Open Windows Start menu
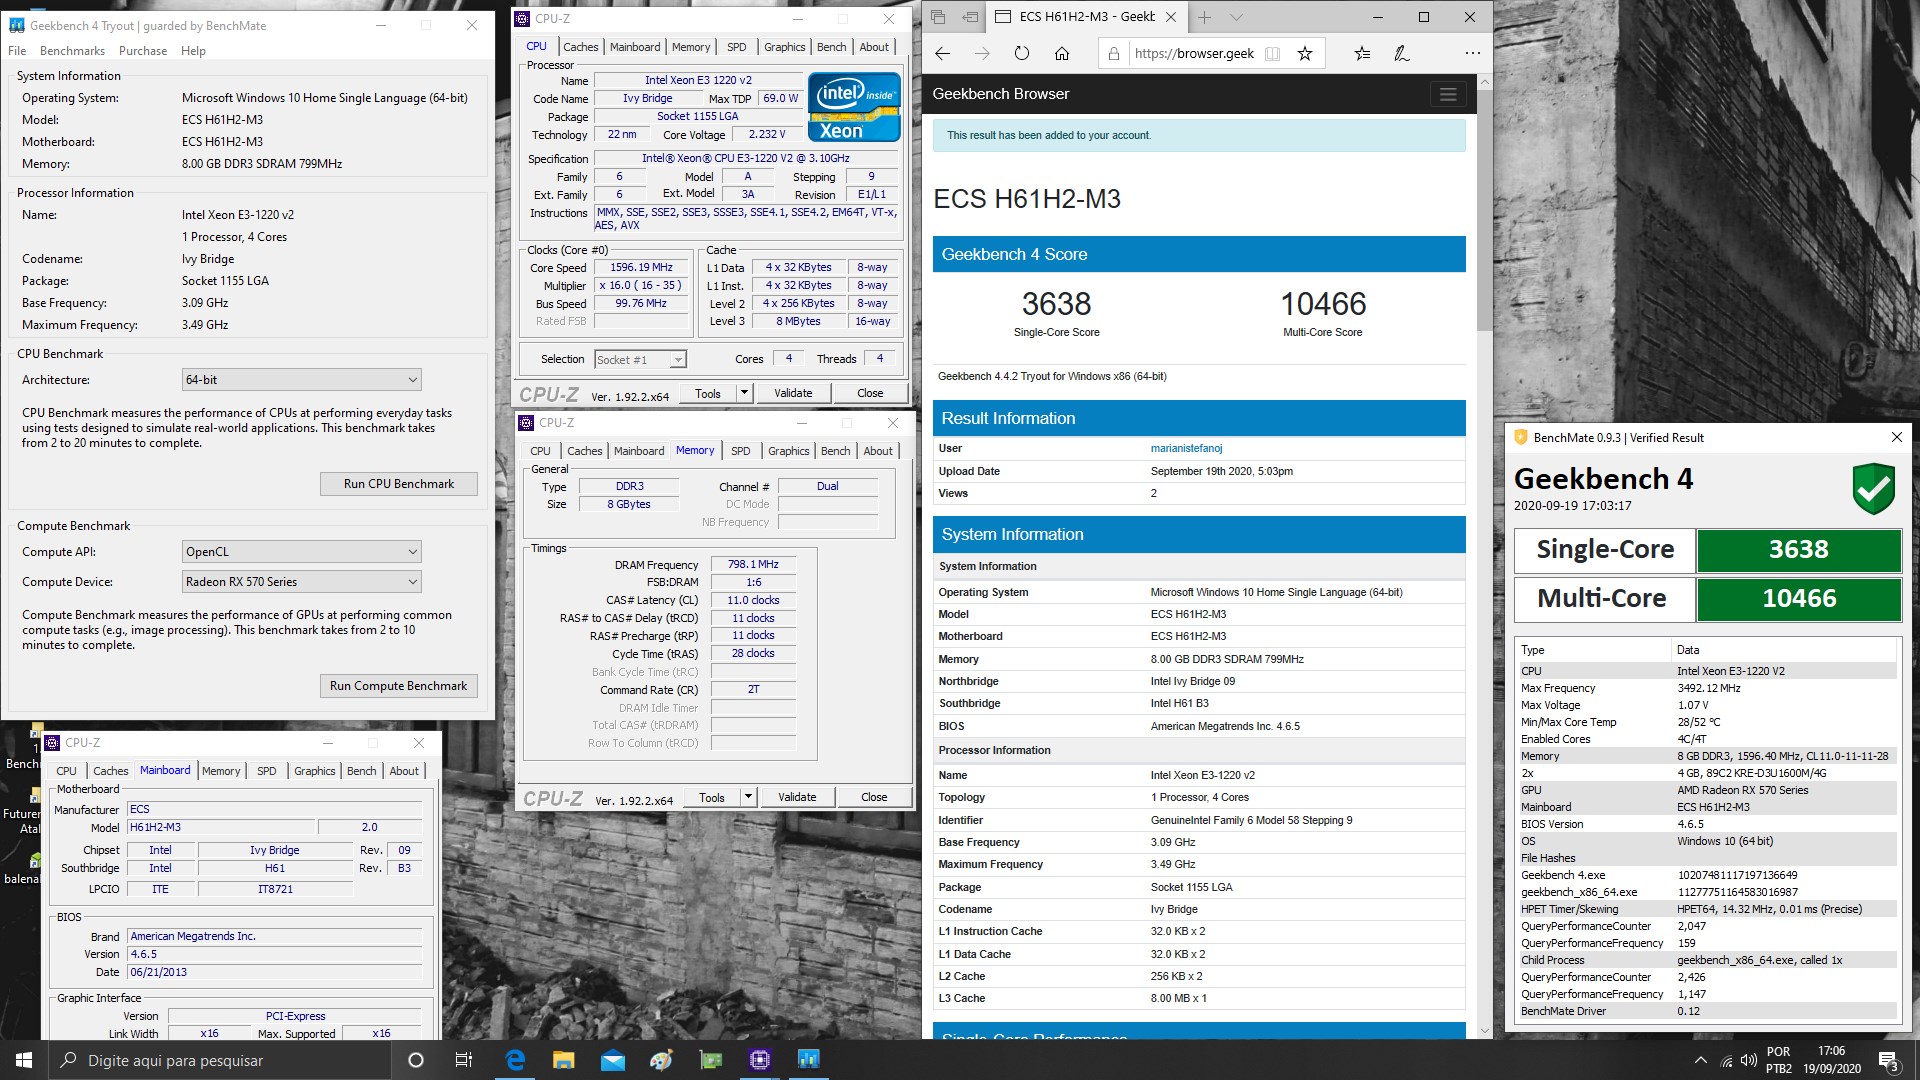The image size is (1920, 1080). tap(24, 1060)
